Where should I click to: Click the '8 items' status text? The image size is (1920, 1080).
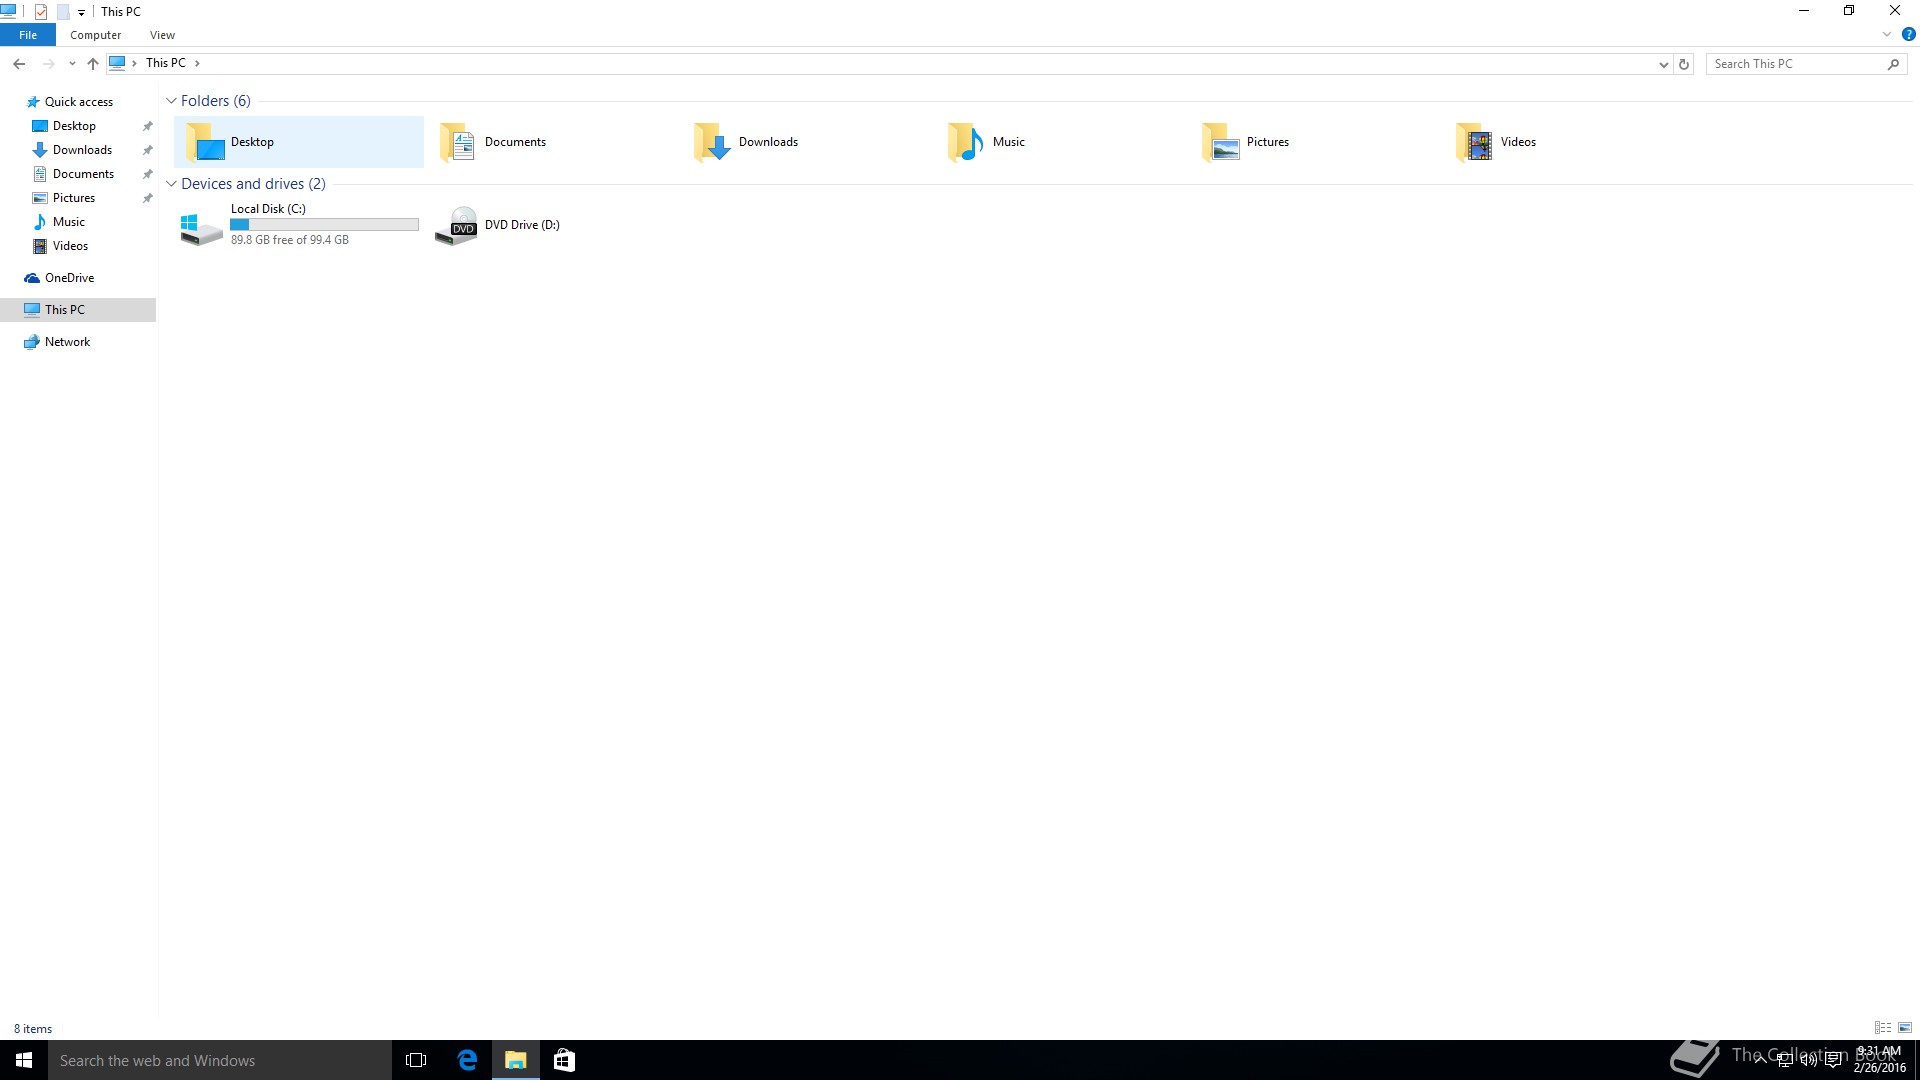(x=33, y=1029)
